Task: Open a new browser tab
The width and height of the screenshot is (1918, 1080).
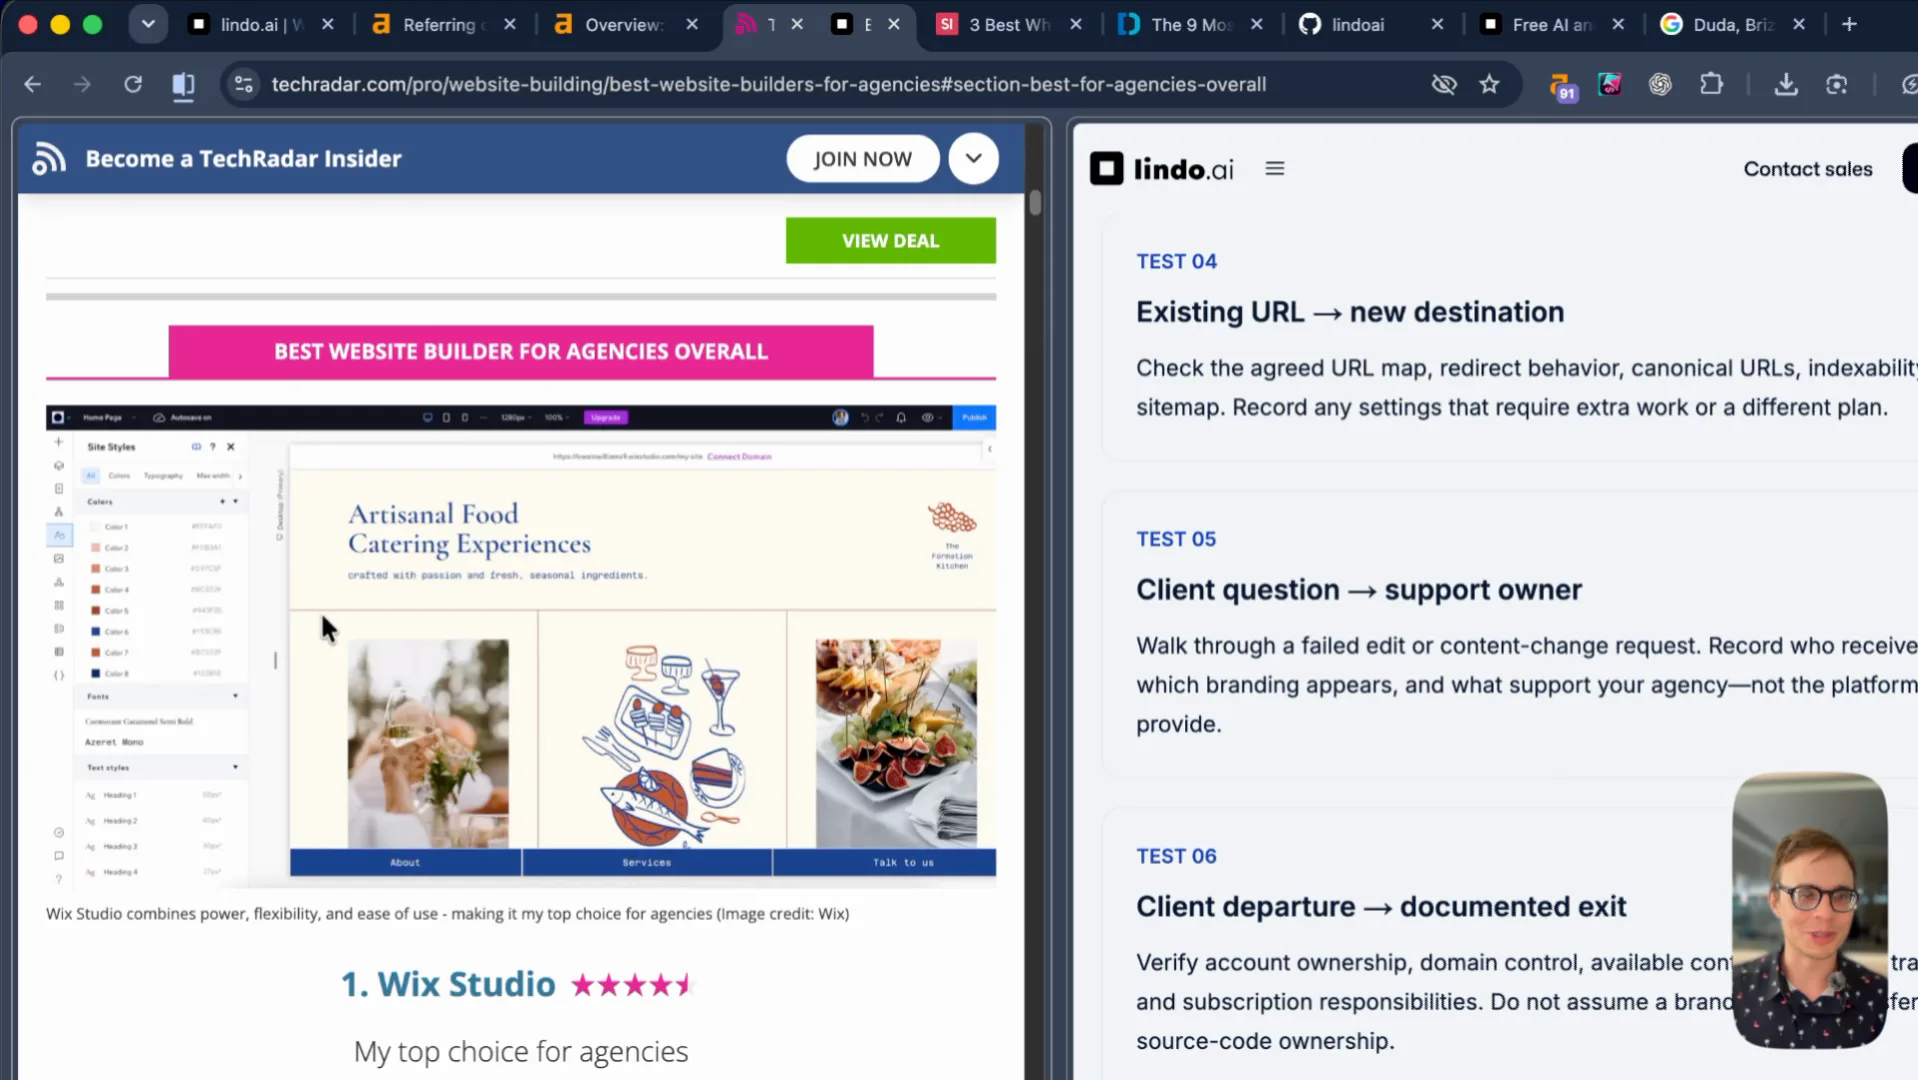Action: click(1849, 24)
